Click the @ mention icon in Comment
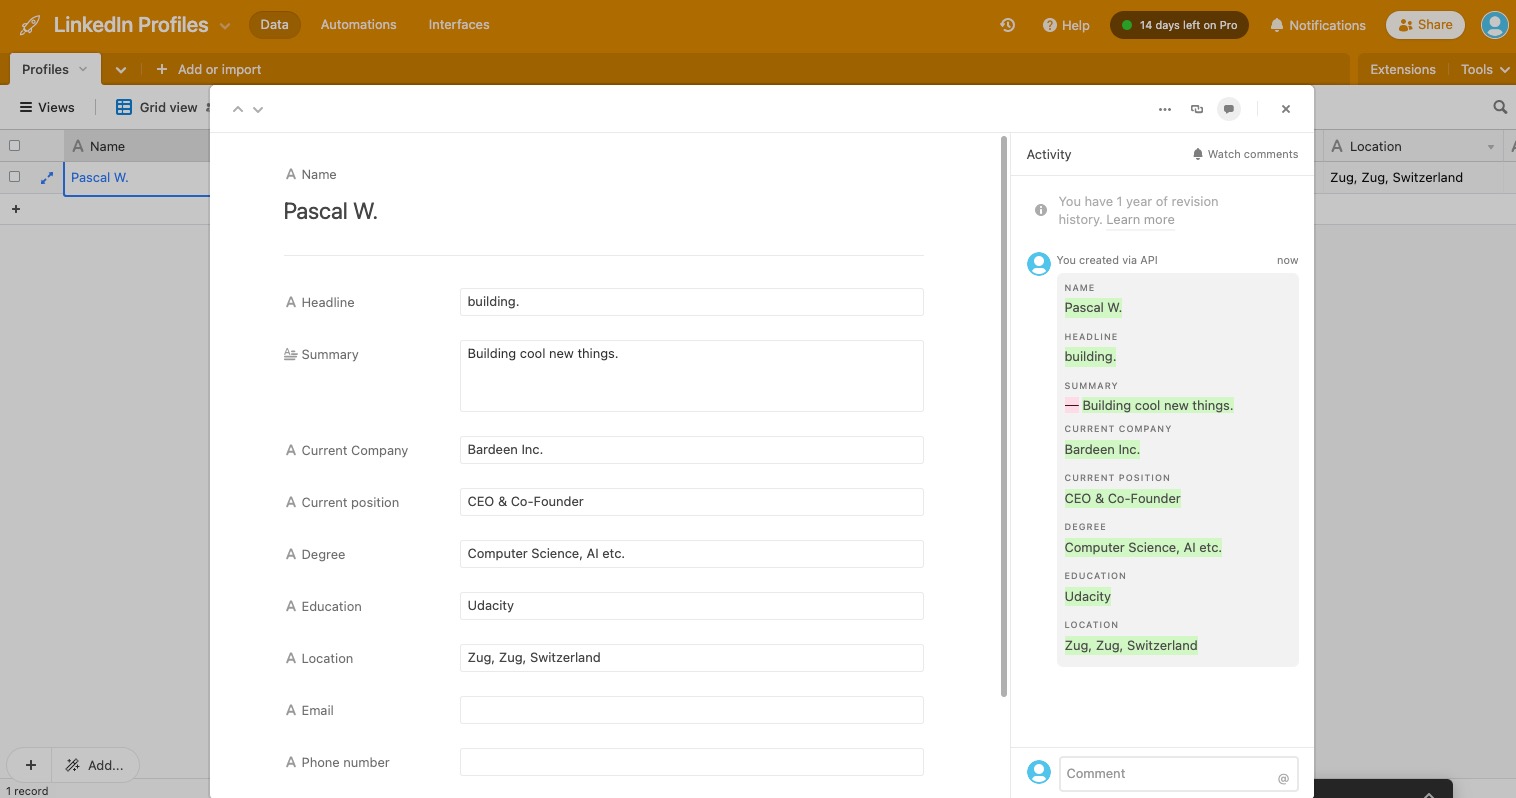Image resolution: width=1516 pixels, height=798 pixels. point(1283,779)
